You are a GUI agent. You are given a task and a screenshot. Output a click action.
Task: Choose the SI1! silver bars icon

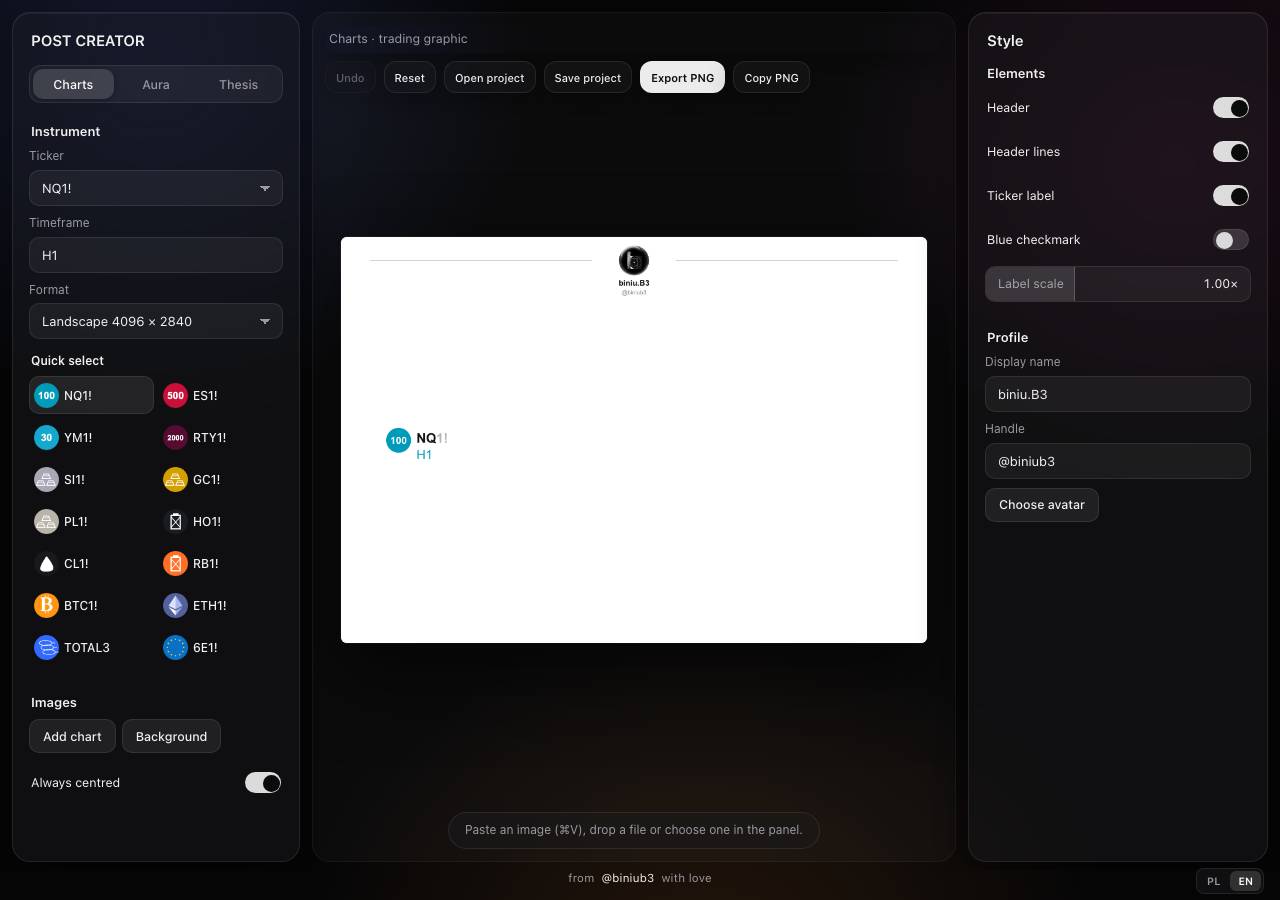[x=46, y=479]
